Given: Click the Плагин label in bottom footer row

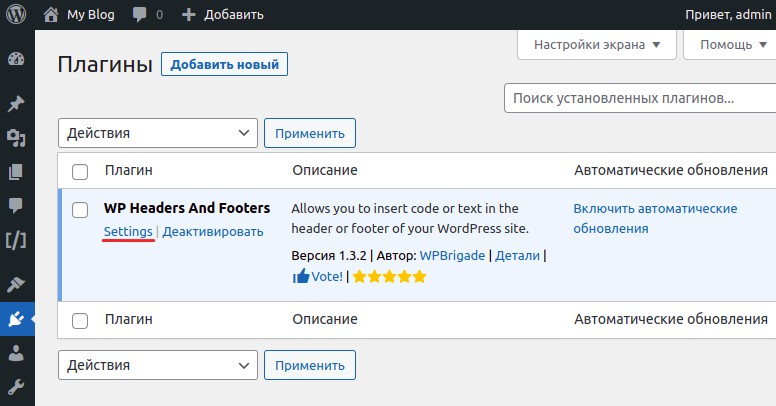Looking at the screenshot, I should pyautogui.click(x=129, y=319).
